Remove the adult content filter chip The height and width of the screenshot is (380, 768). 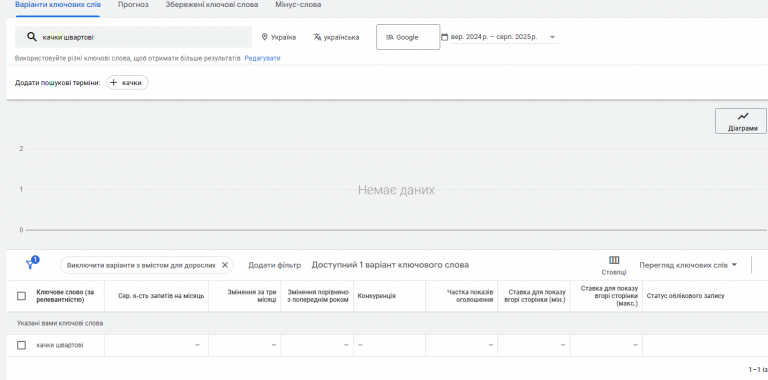coord(225,265)
